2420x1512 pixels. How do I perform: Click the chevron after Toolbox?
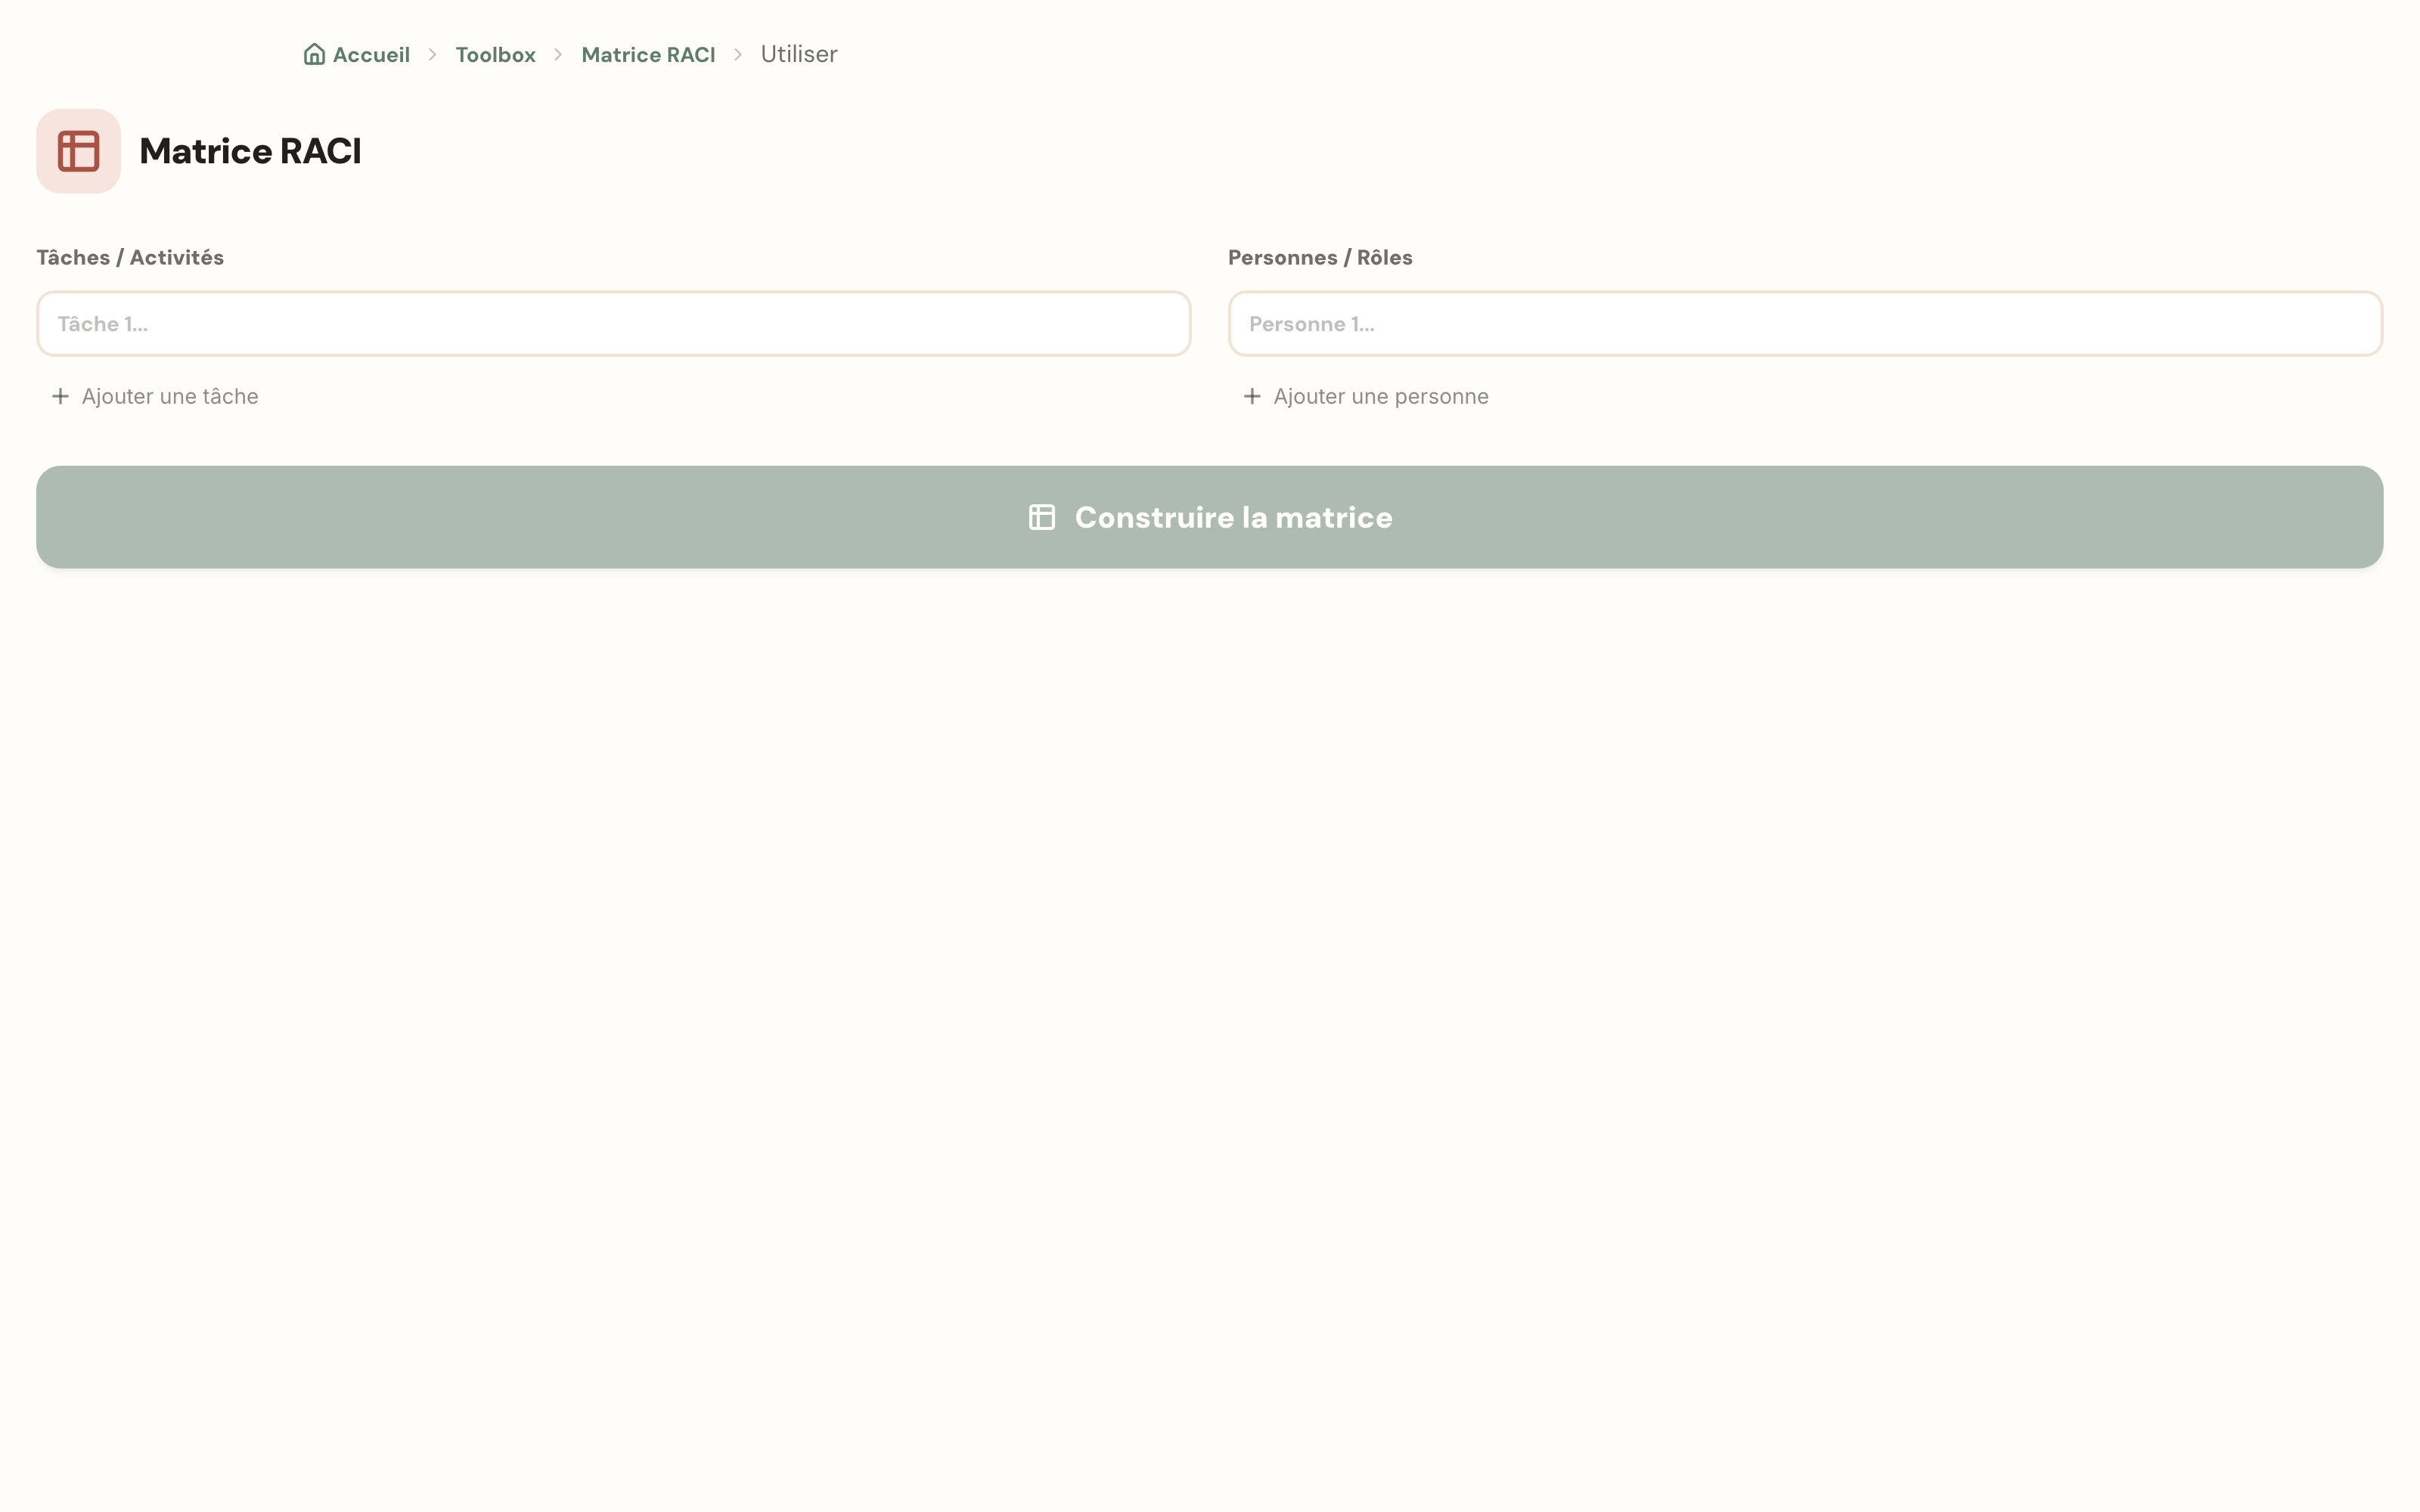coord(558,54)
